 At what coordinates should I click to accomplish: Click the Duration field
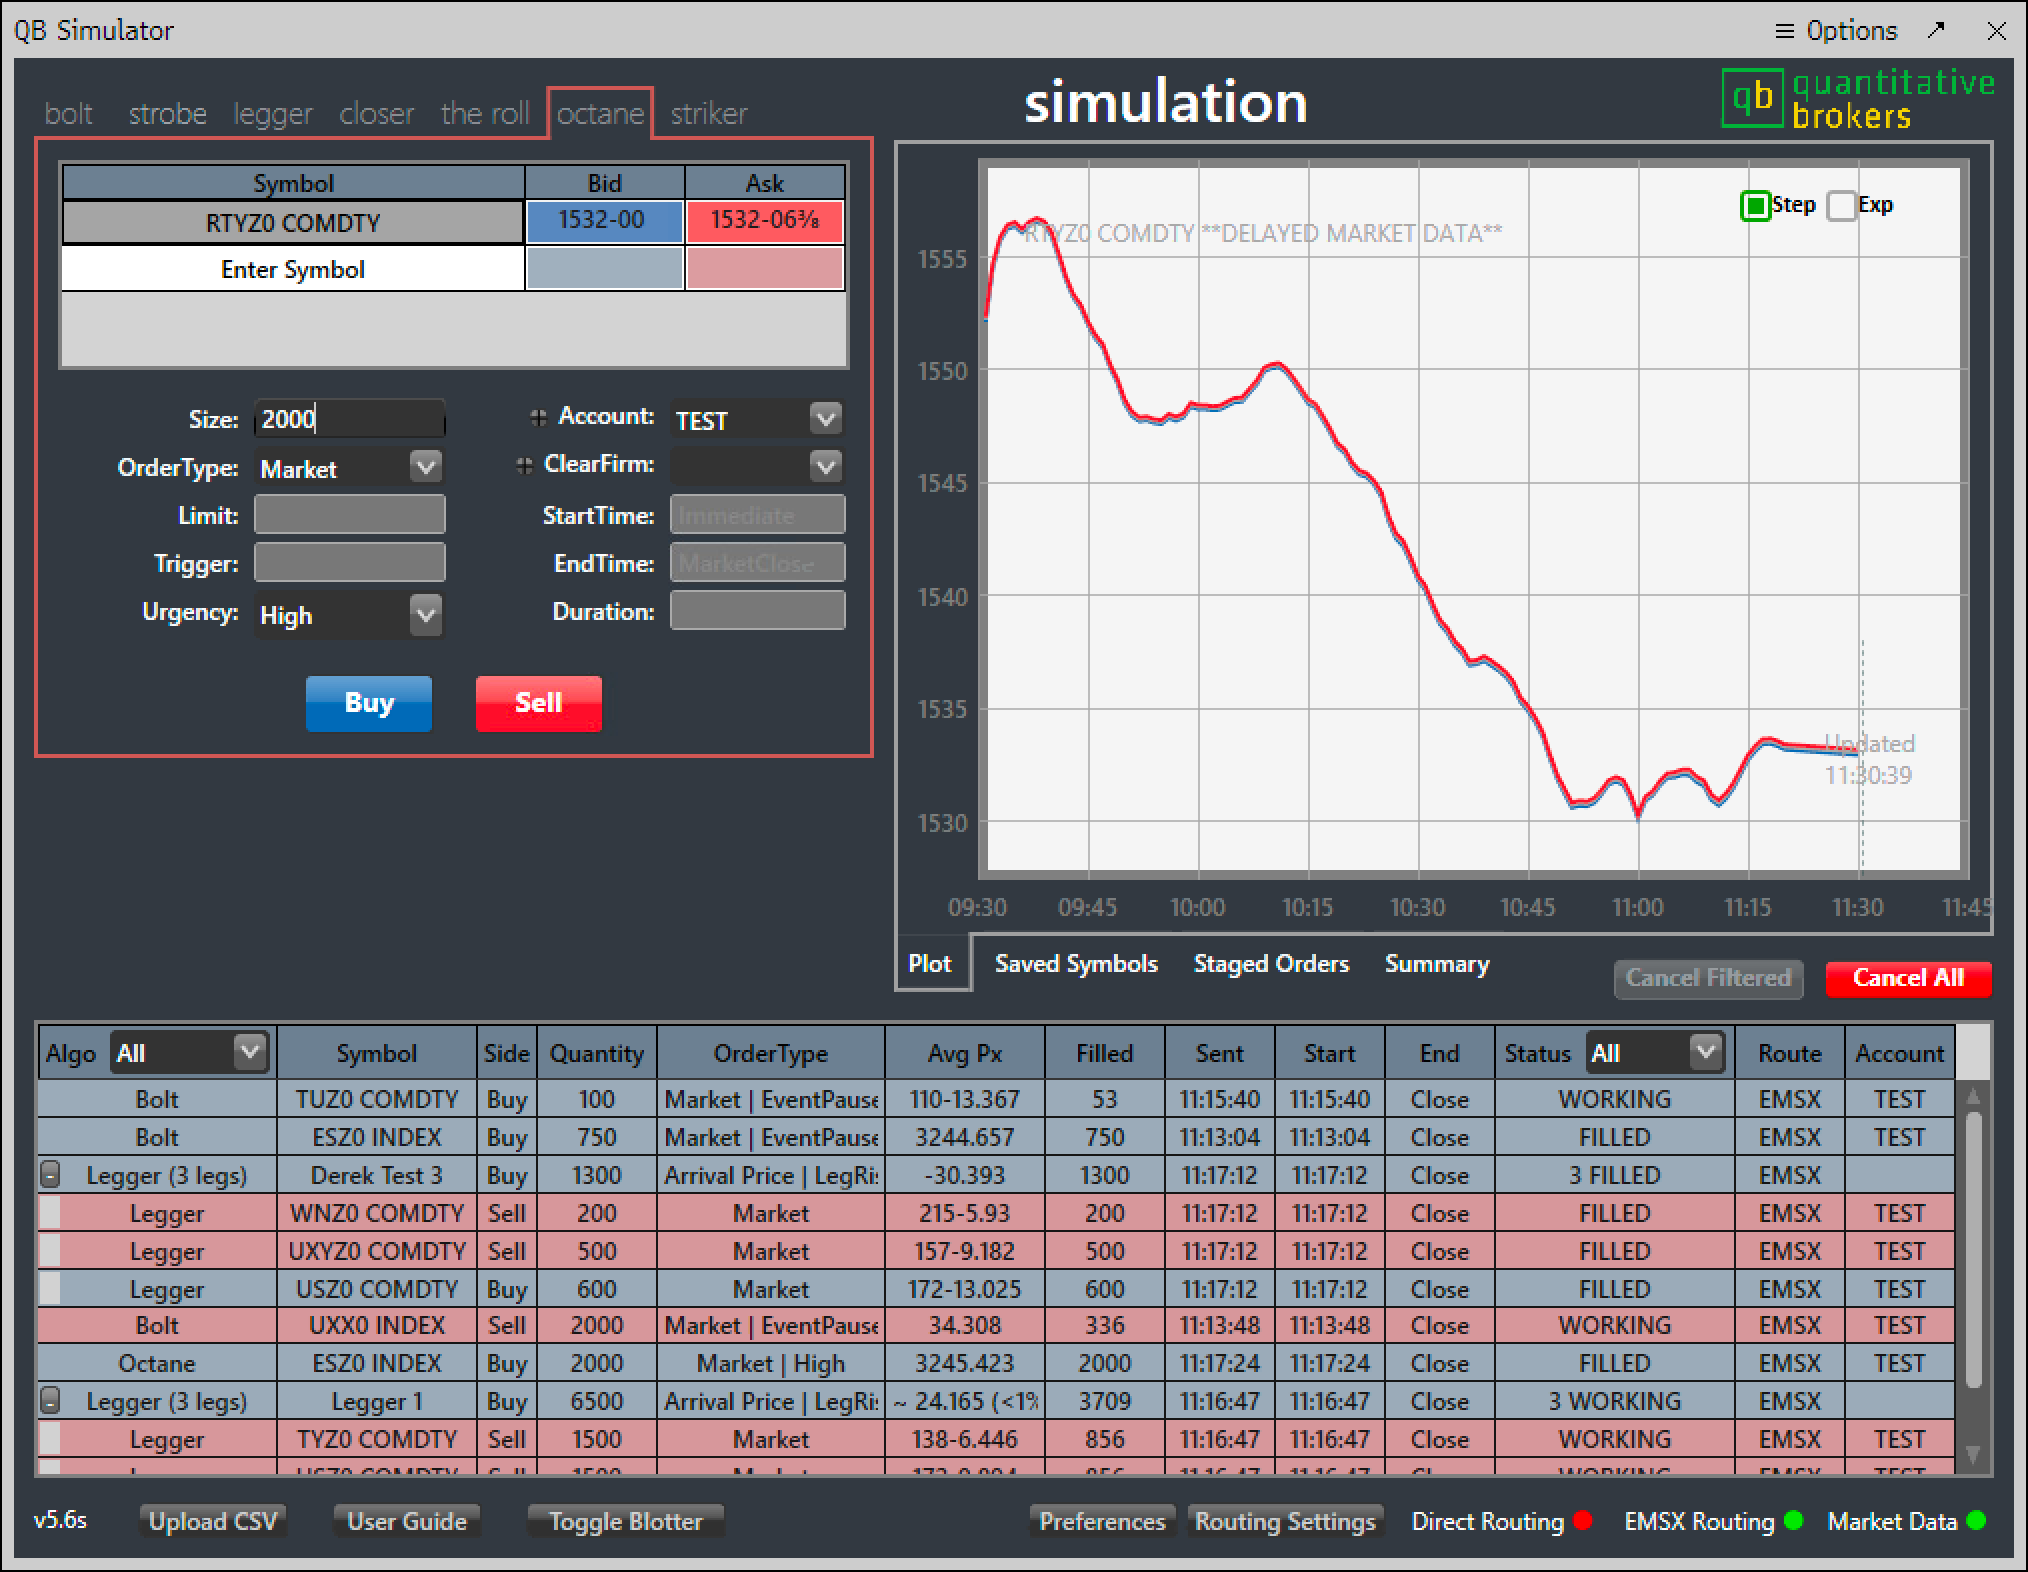757,611
